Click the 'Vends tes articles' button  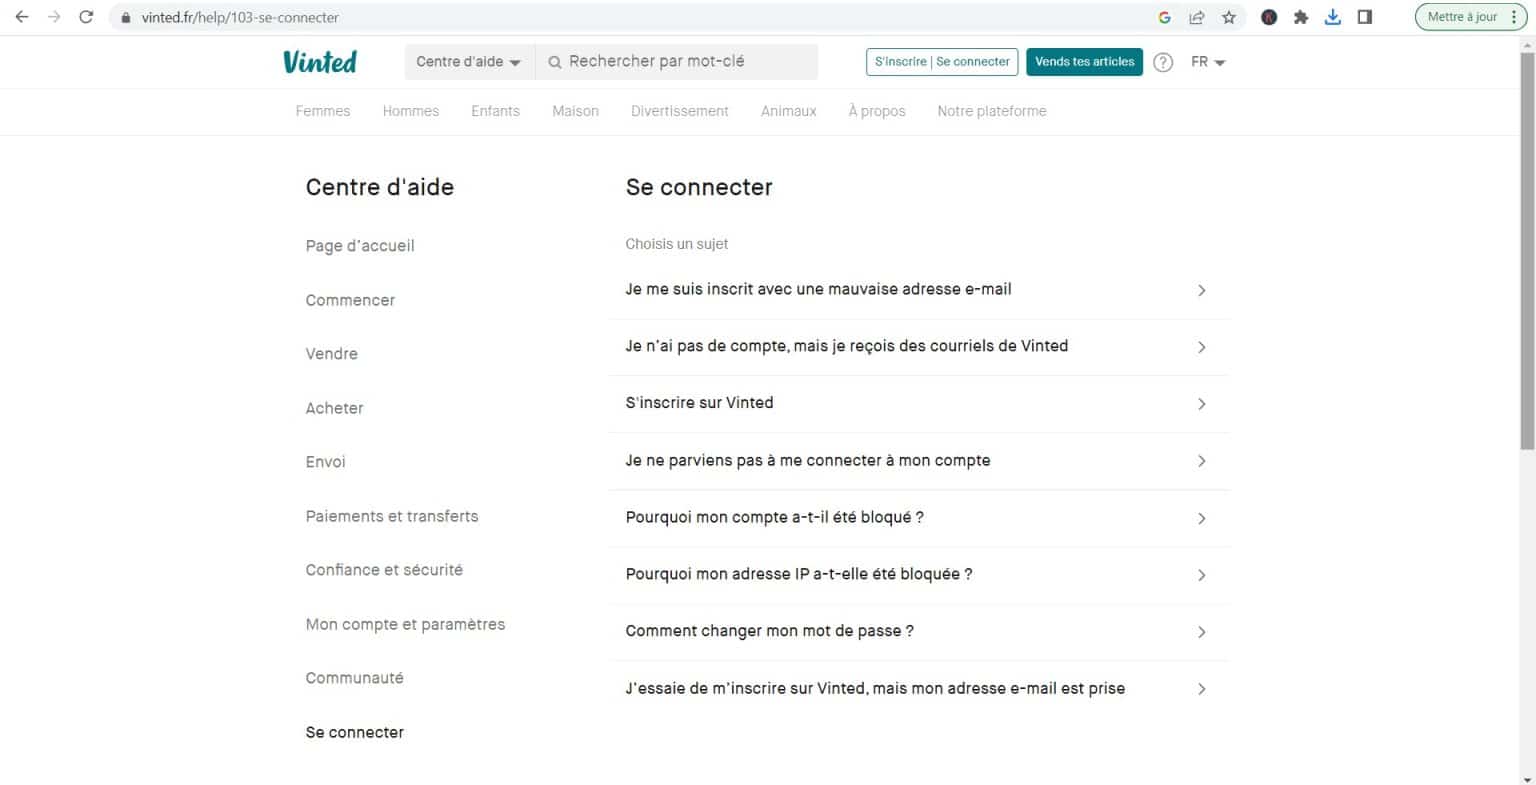pos(1084,61)
